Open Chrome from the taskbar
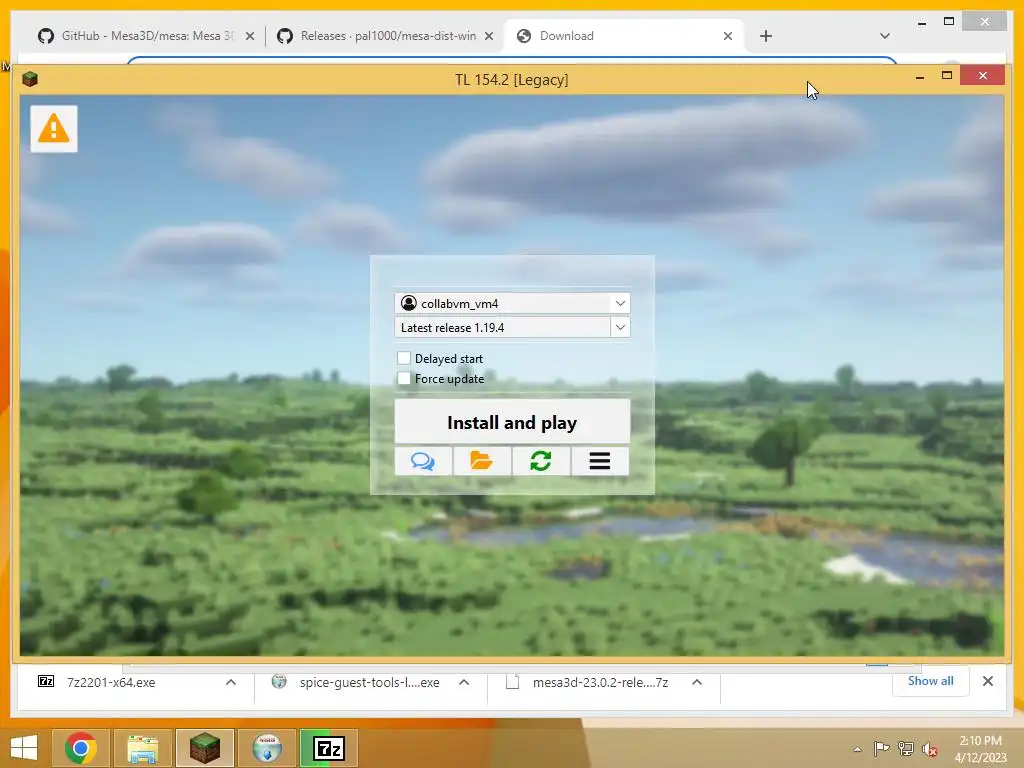Screen dimensions: 1024x768 [80, 748]
